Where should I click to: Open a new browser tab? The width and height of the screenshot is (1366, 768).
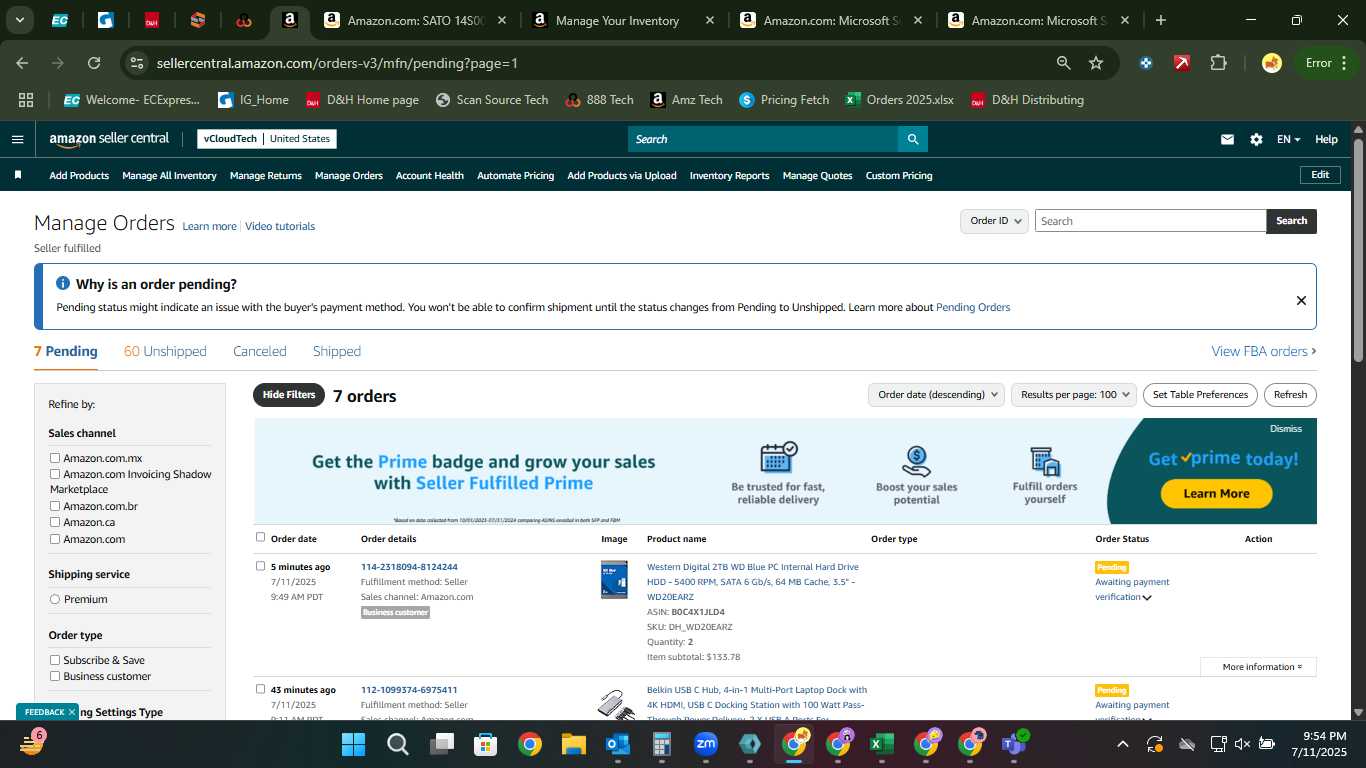point(1160,20)
